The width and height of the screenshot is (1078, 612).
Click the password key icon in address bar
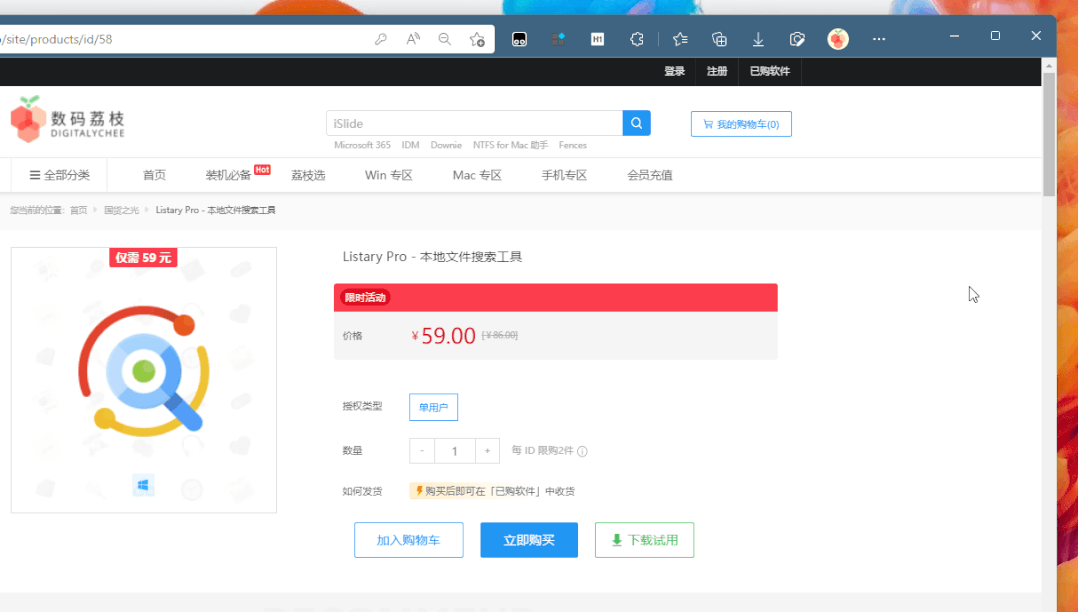pyautogui.click(x=380, y=39)
